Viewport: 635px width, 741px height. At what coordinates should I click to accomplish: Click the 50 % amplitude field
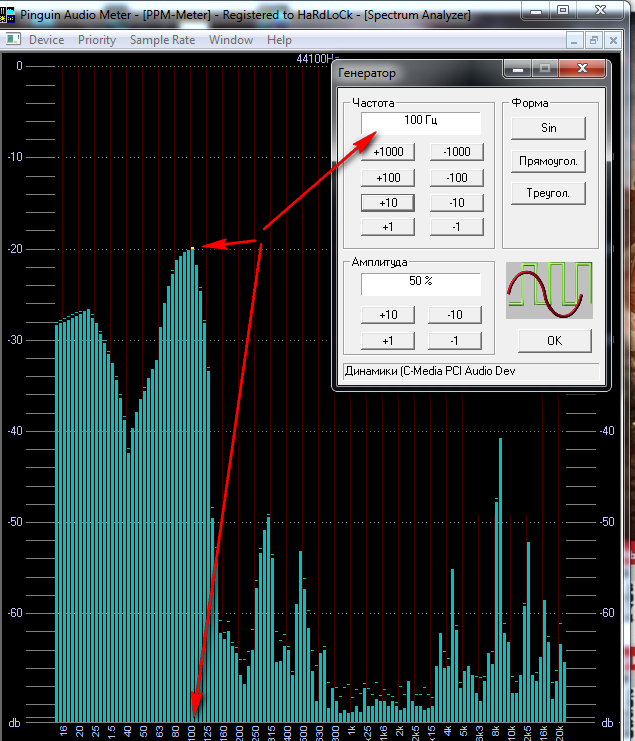[421, 283]
